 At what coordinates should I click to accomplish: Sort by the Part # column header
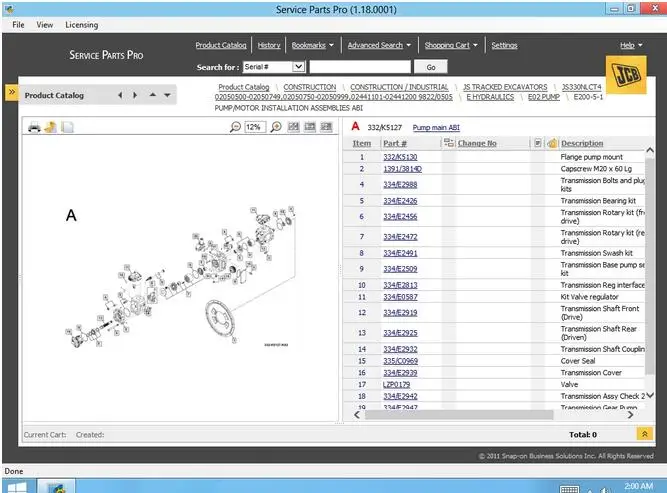(x=395, y=143)
